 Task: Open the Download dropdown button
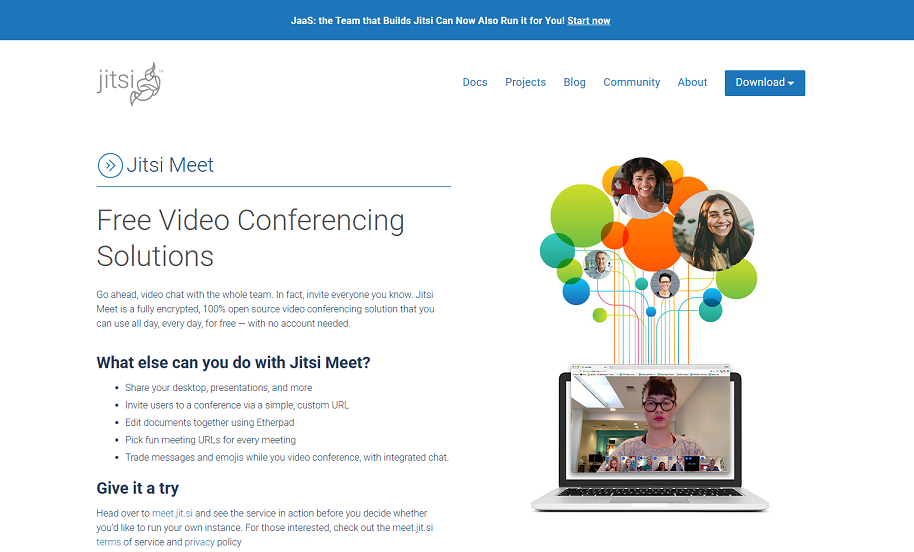pyautogui.click(x=764, y=83)
